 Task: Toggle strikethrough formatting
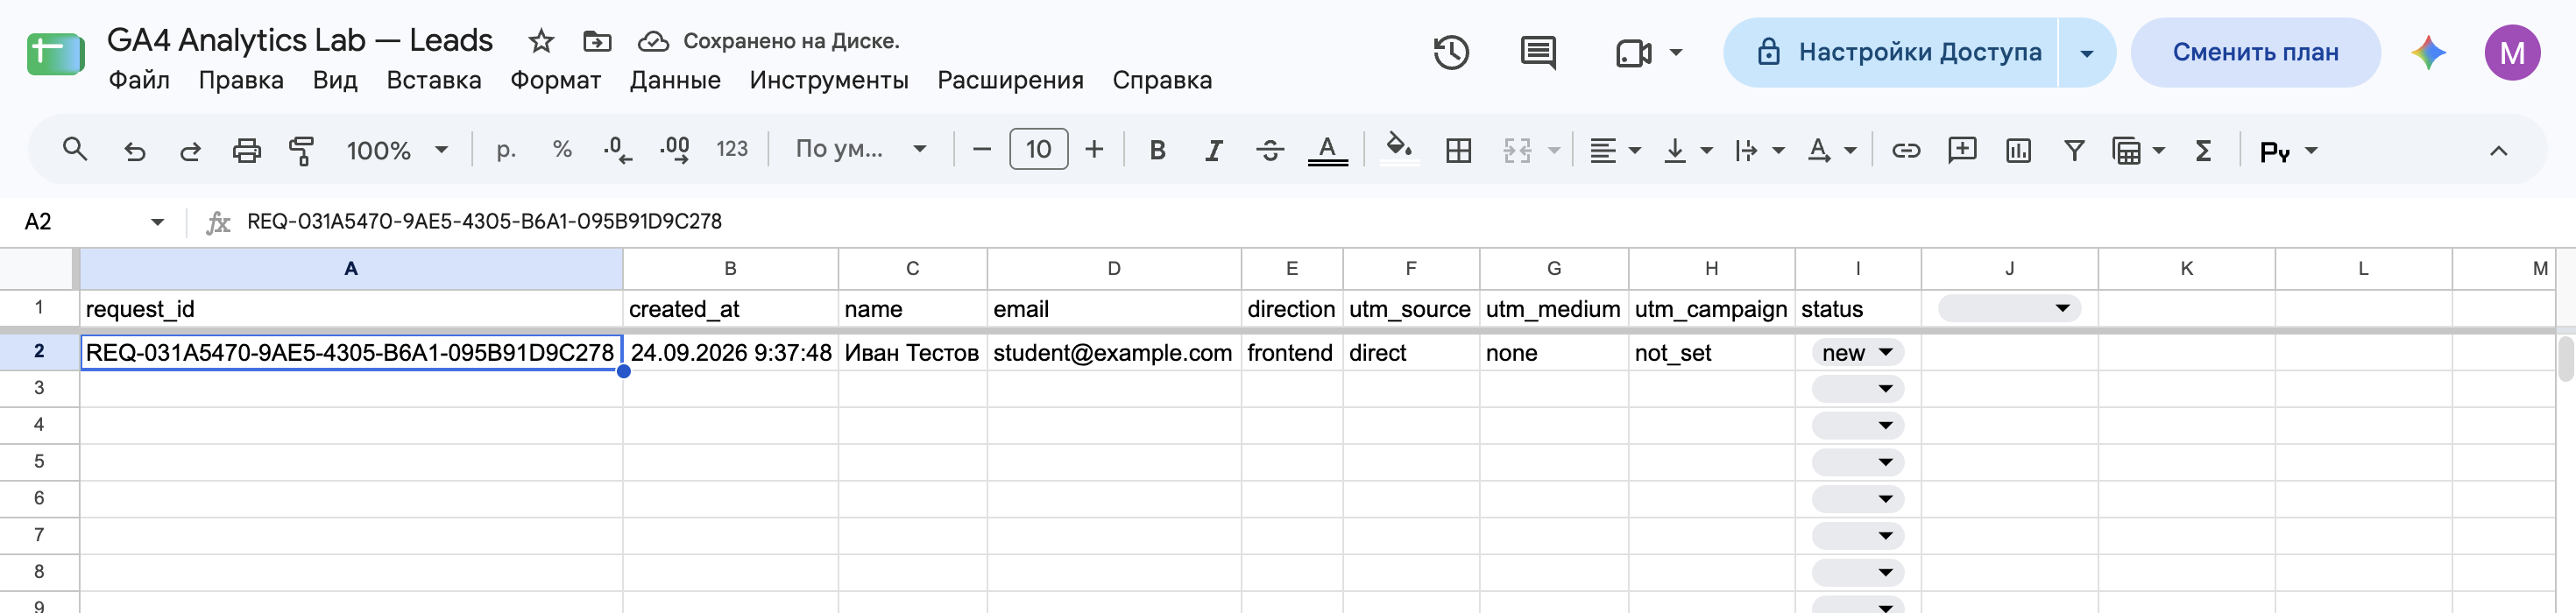(x=1270, y=150)
